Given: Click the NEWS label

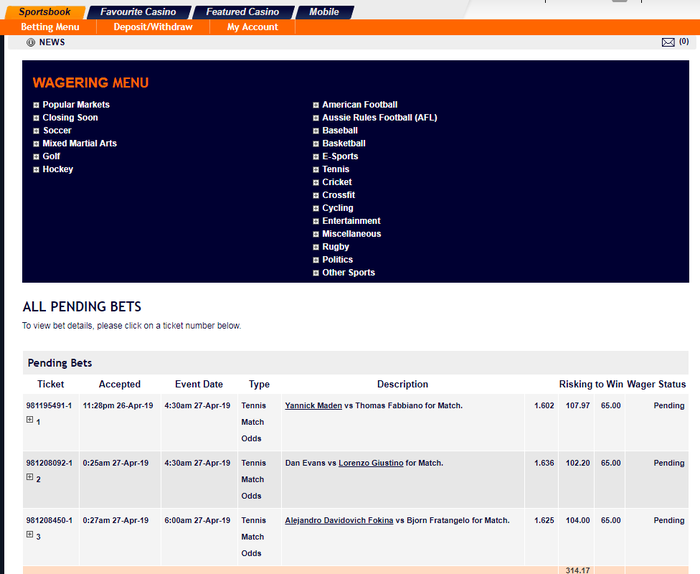Looking at the screenshot, I should tap(52, 42).
